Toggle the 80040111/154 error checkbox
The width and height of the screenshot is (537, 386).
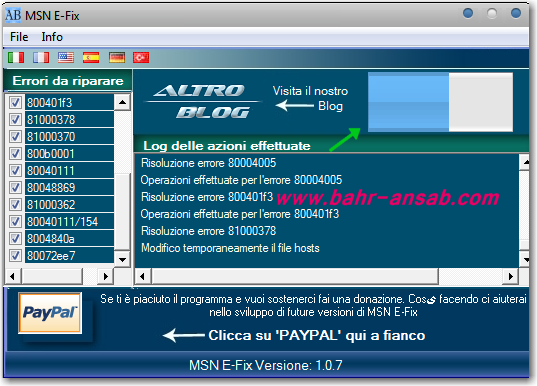pos(15,221)
